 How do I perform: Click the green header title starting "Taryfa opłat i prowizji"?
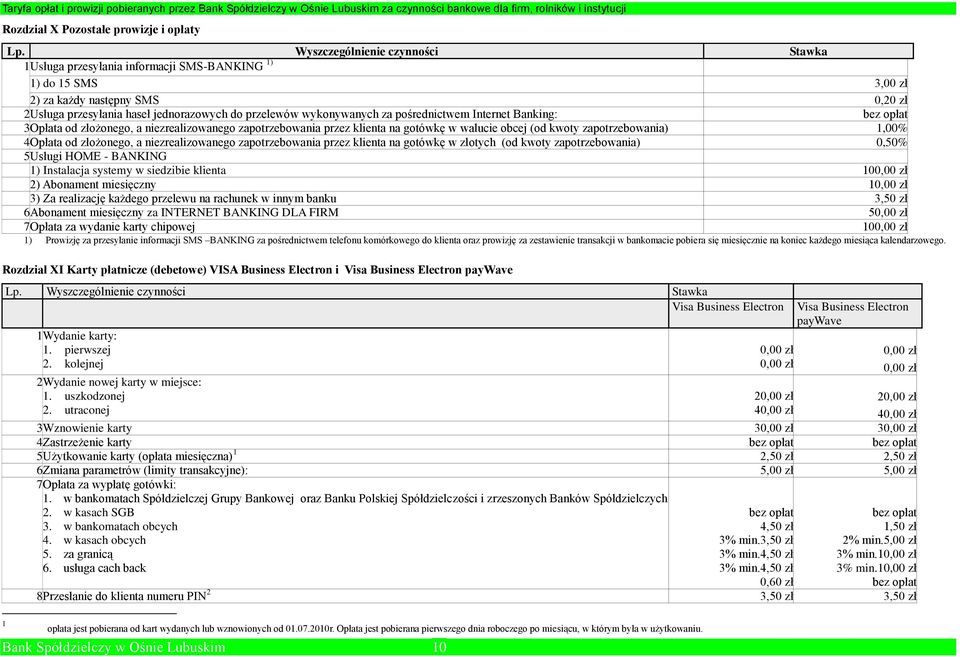coord(314,9)
